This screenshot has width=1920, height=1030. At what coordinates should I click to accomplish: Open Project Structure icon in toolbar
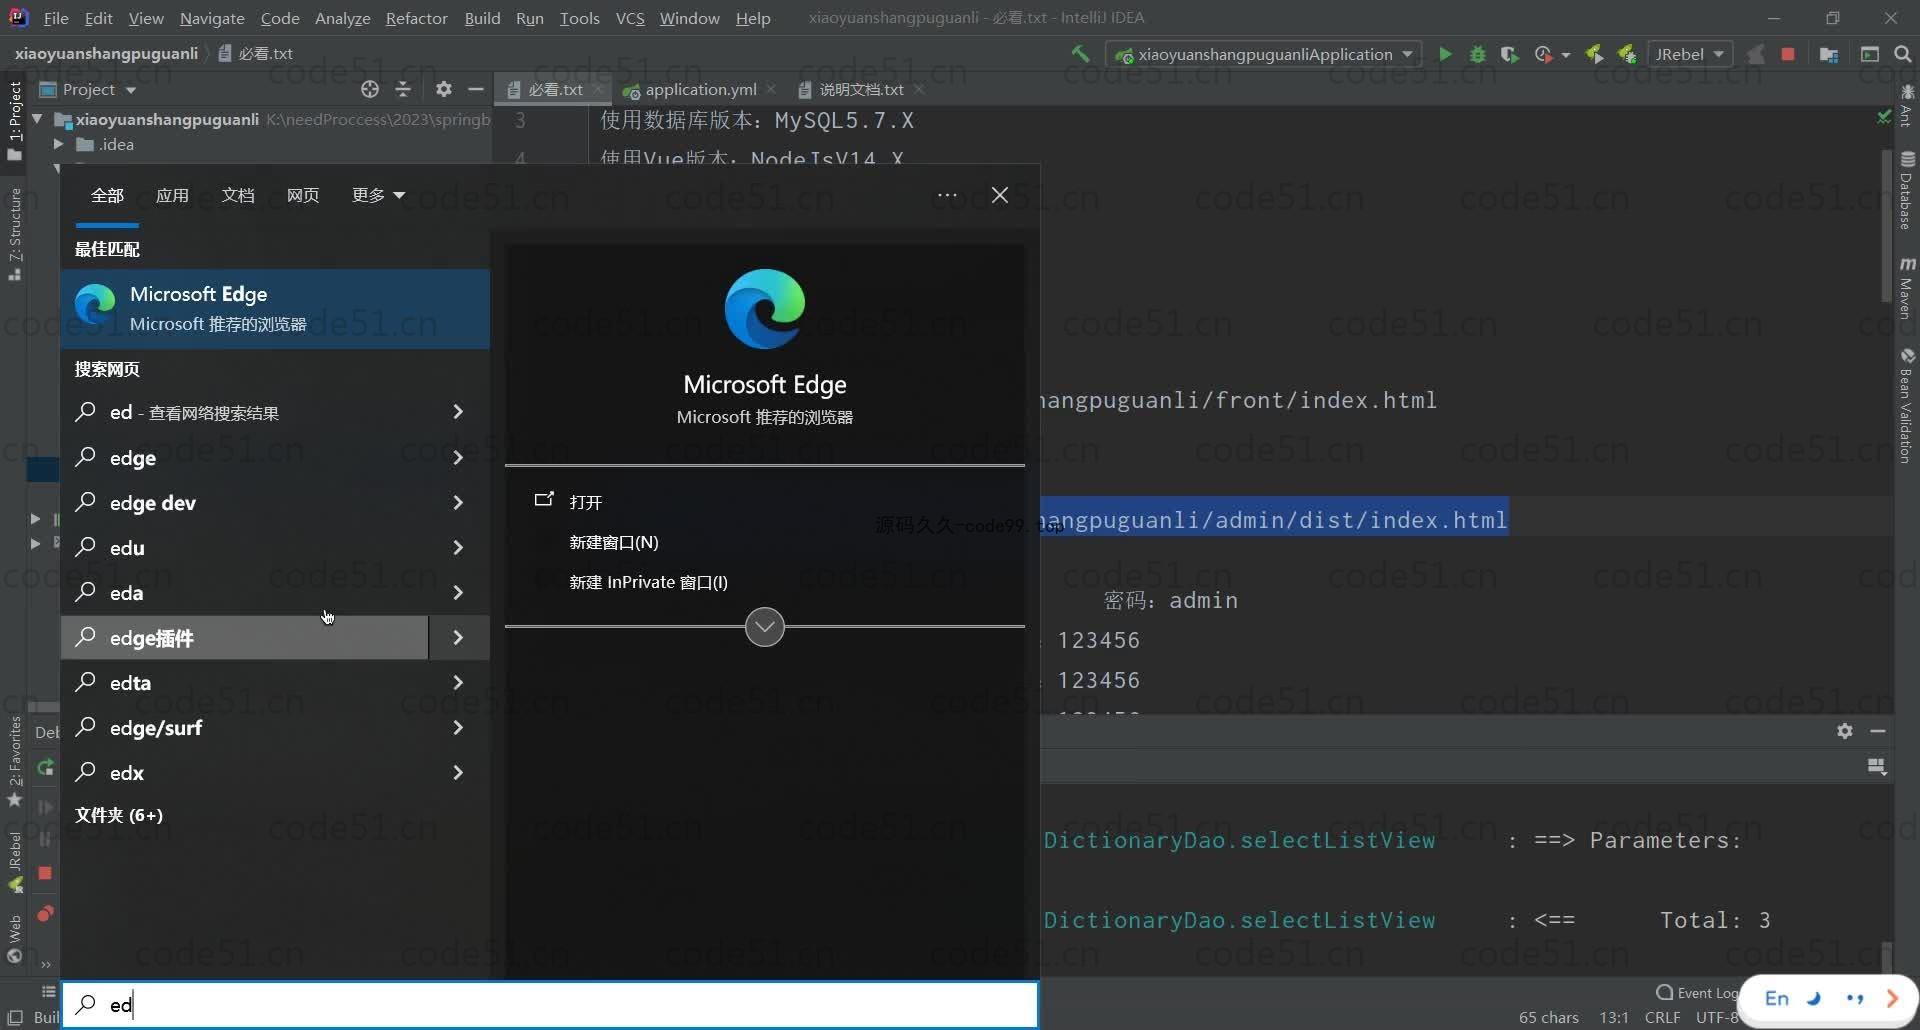[1829, 54]
